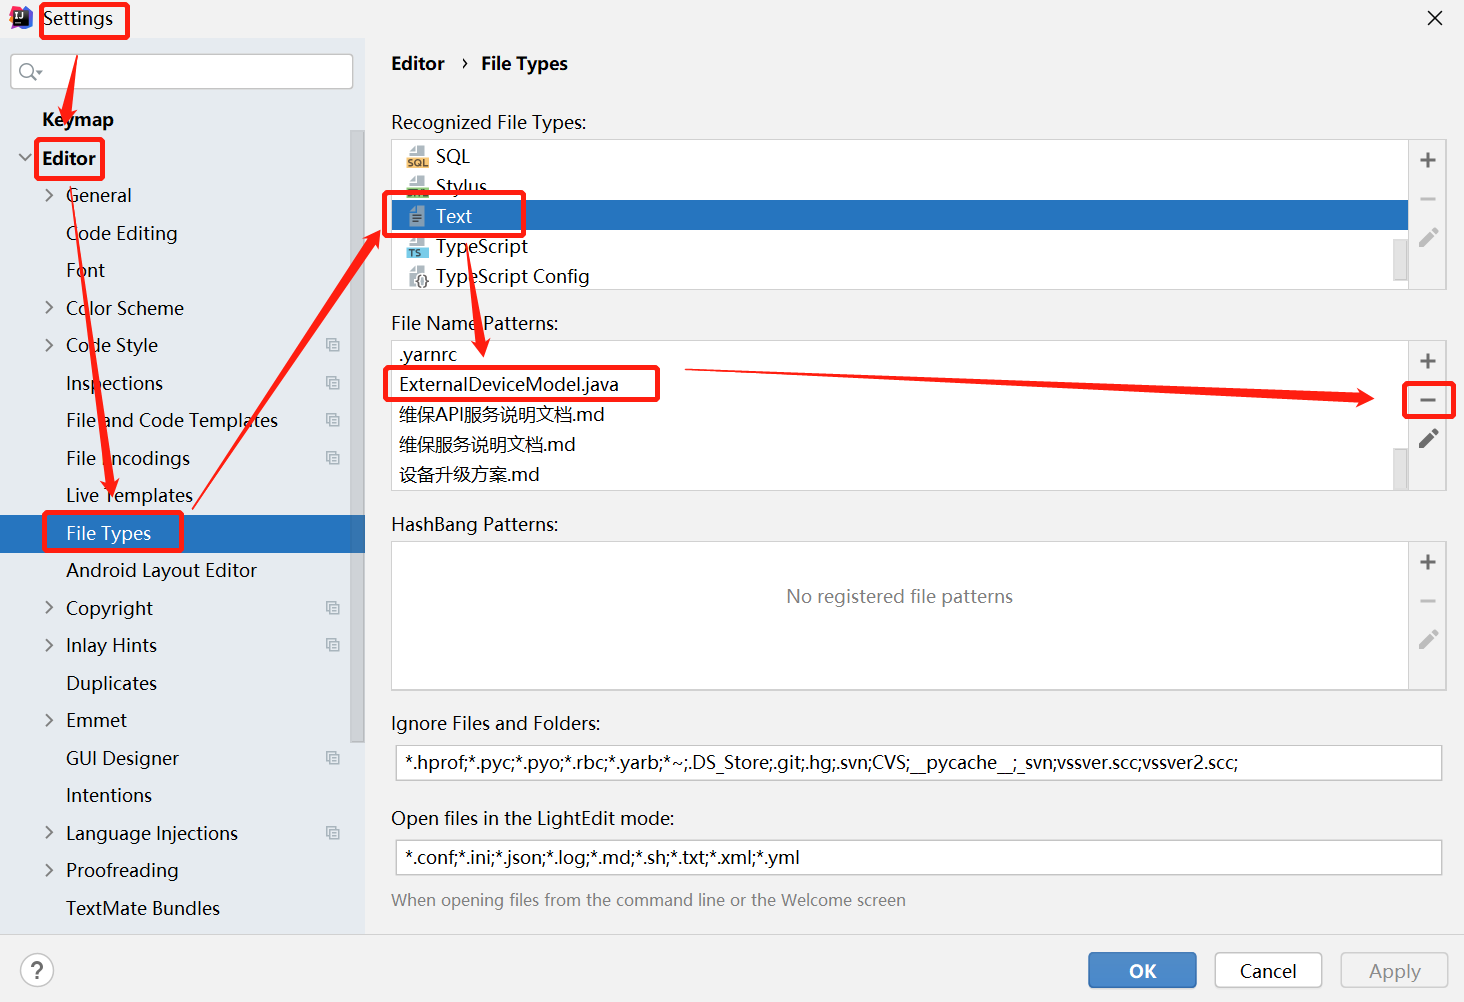The width and height of the screenshot is (1464, 1002).
Task: Add a new file name pattern
Action: click(x=1427, y=360)
